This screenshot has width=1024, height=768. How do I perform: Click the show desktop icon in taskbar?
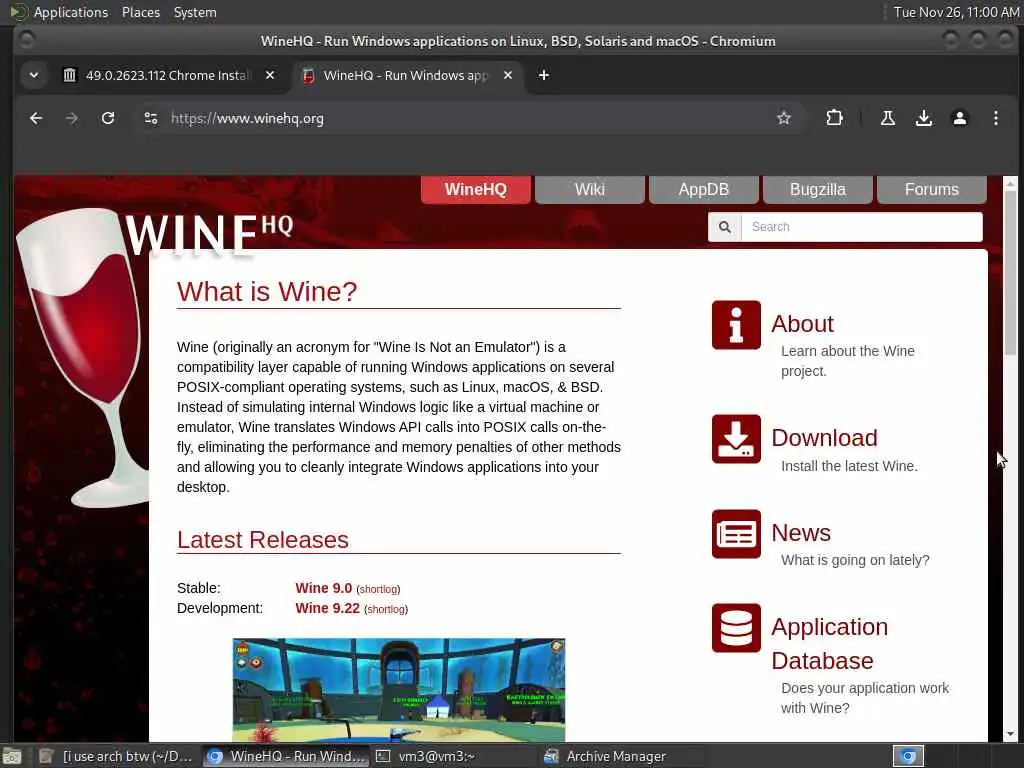point(12,756)
